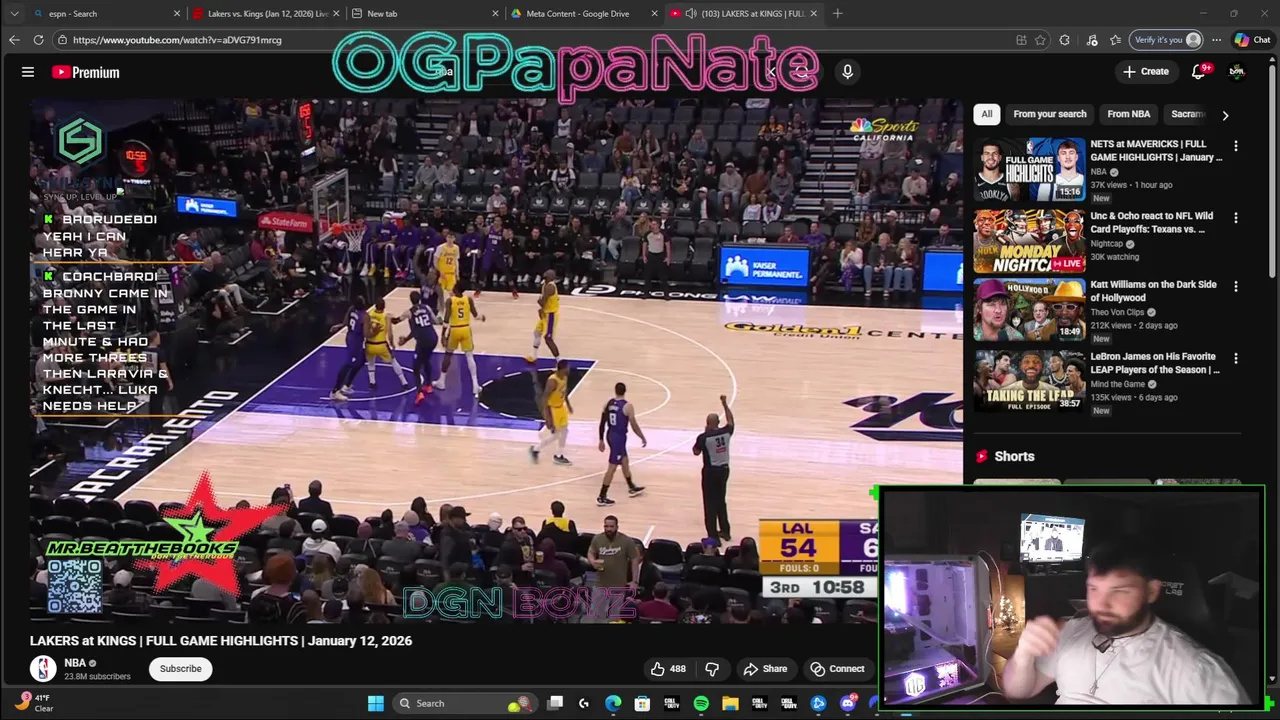Open Katt Williams Dark Side title
Image resolution: width=1280 pixels, height=720 pixels.
[1153, 291]
